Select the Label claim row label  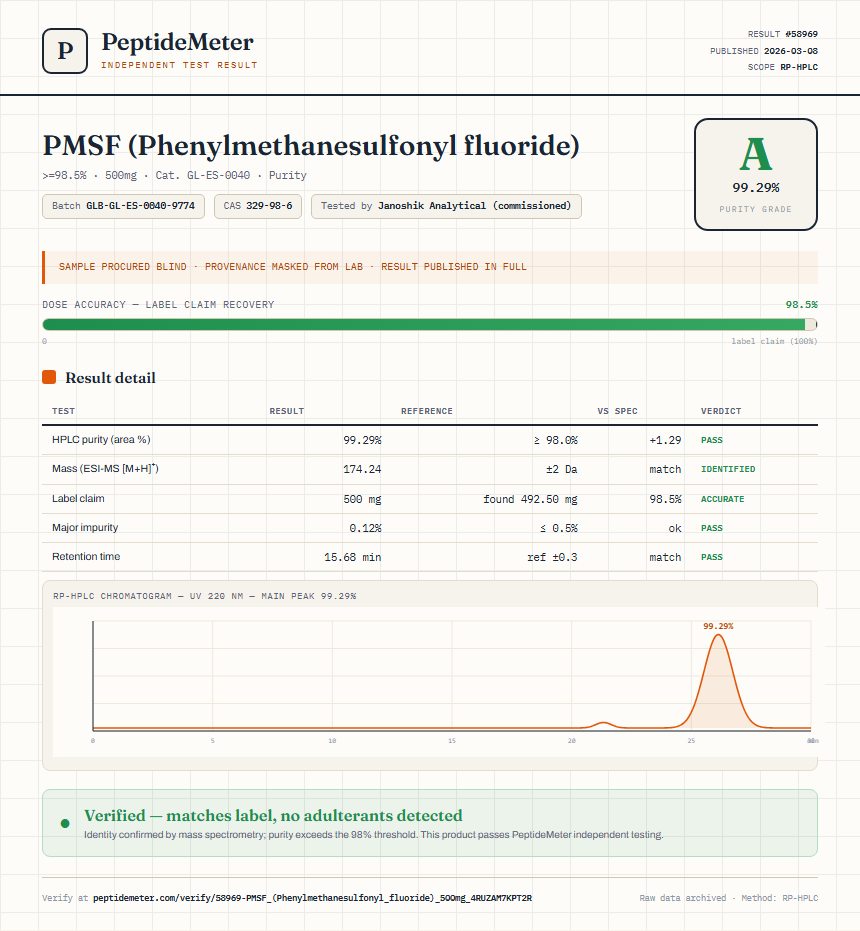(78, 498)
